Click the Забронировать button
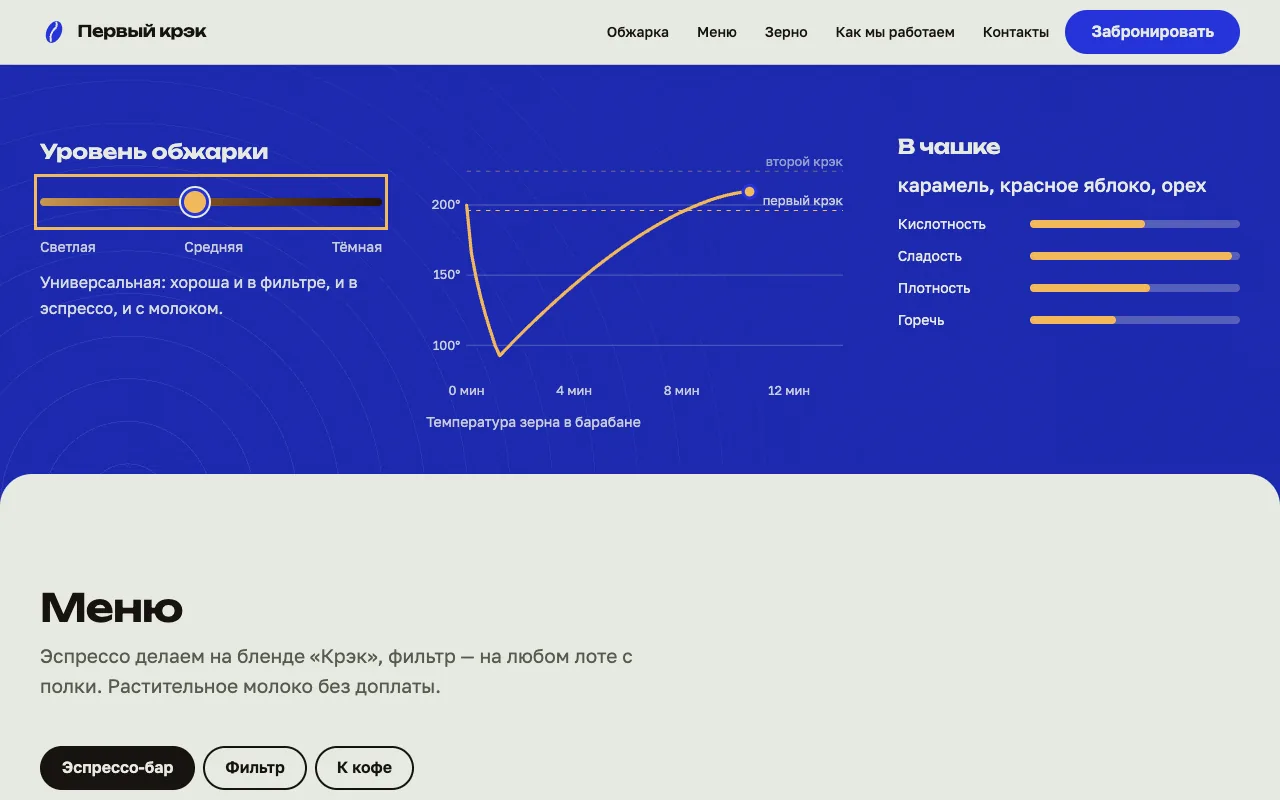 click(x=1152, y=32)
